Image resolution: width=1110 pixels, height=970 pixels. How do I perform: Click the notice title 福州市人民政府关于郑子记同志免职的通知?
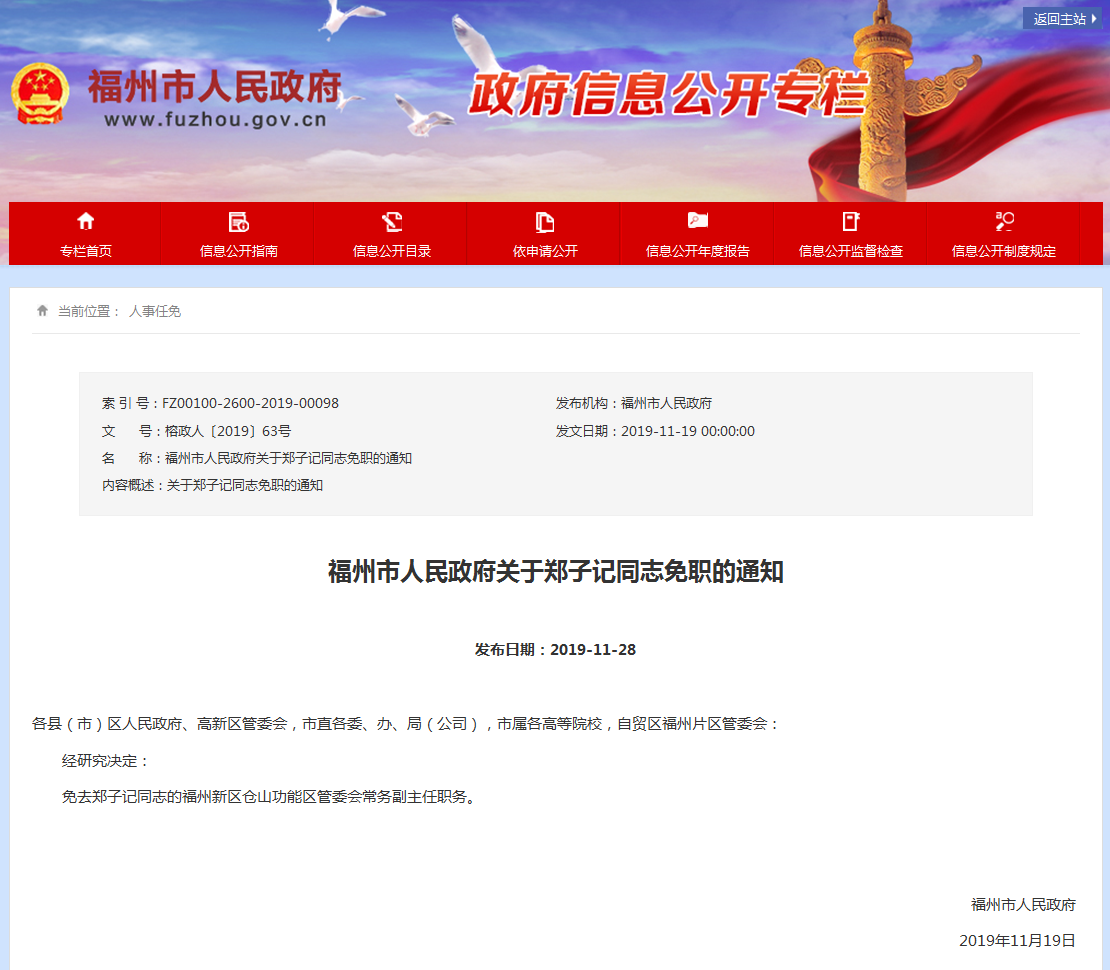555,570
